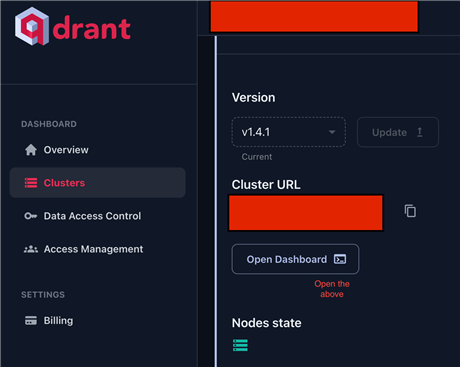The image size is (460, 367).
Task: Click the key icon for Data Access Control
Action: (31, 216)
